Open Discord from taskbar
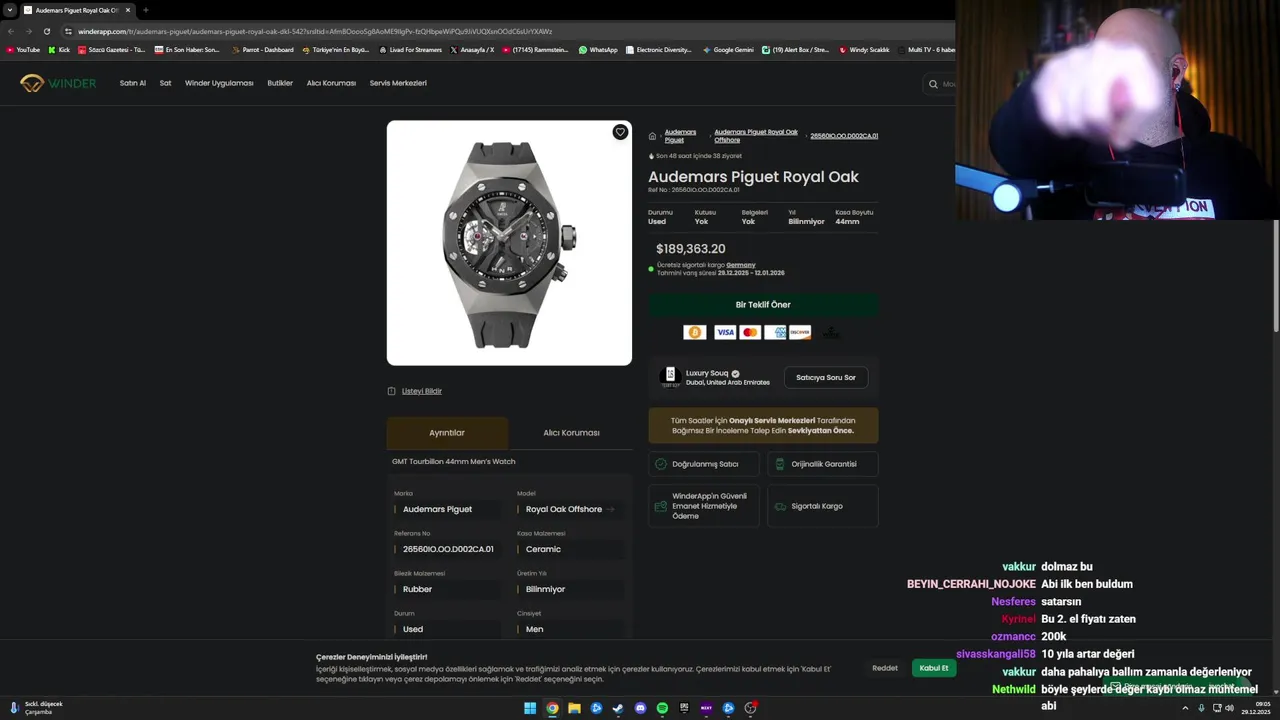This screenshot has height=720, width=1280. (x=640, y=708)
